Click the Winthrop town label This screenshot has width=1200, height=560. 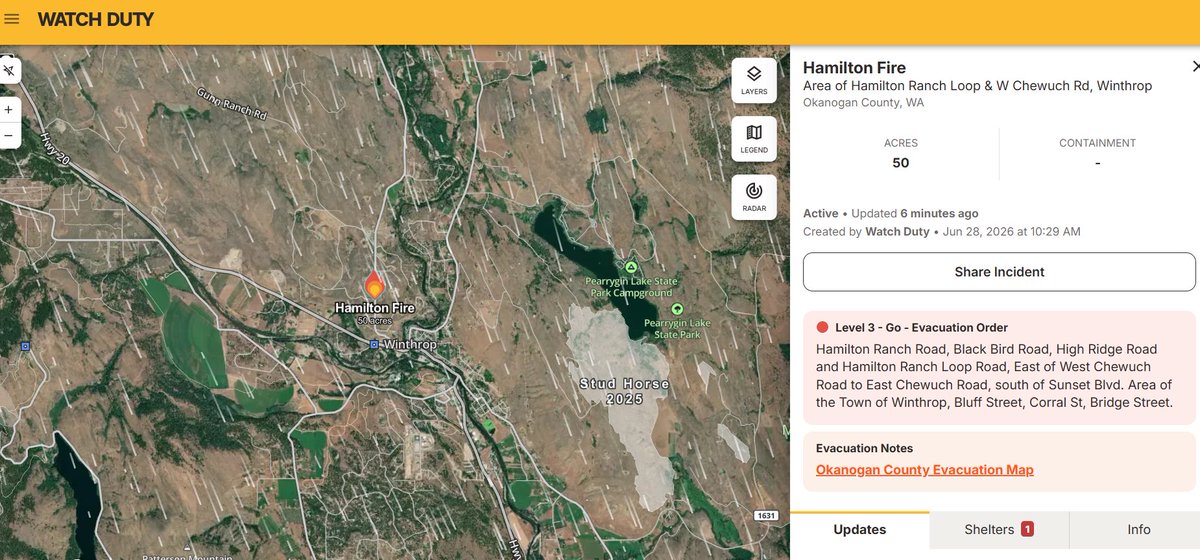coord(410,344)
